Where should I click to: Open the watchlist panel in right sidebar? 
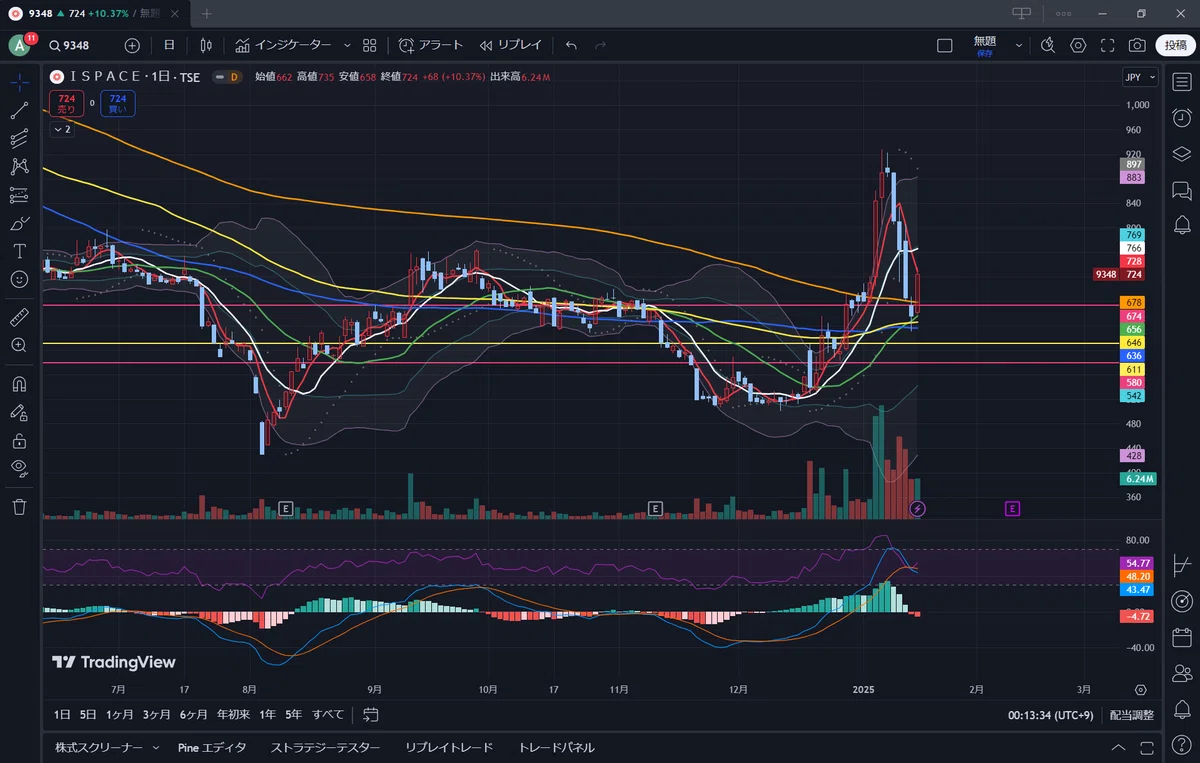tap(1181, 82)
